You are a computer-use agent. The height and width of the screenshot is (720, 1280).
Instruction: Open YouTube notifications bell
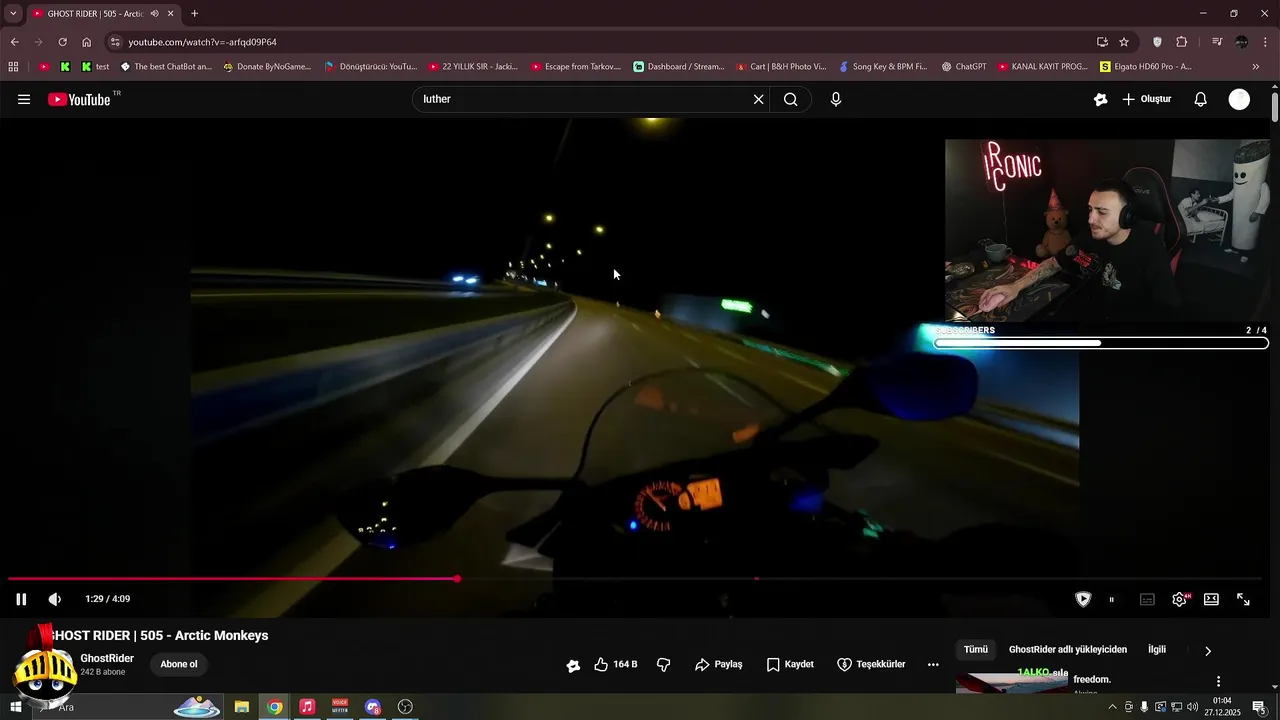pyautogui.click(x=1201, y=99)
